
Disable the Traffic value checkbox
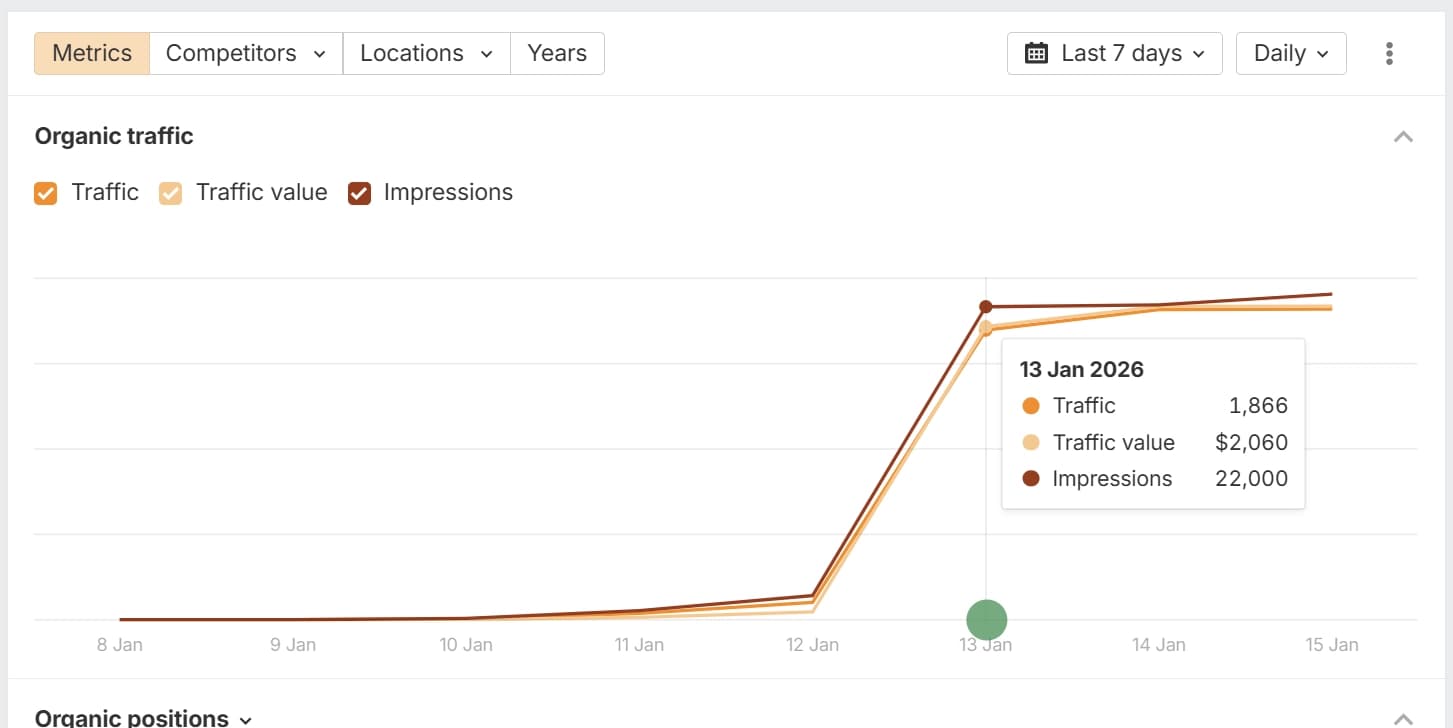tap(170, 192)
